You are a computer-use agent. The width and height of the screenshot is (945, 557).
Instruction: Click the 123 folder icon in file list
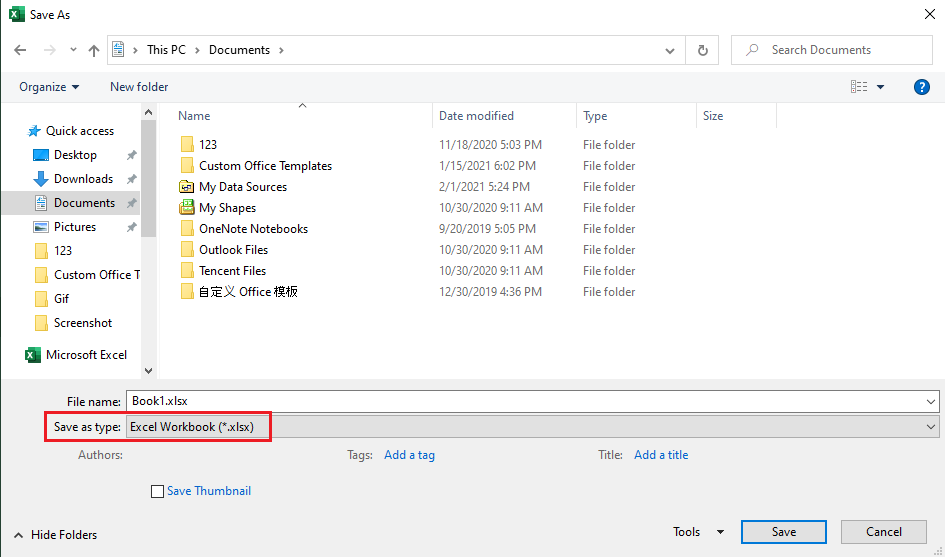[x=187, y=144]
